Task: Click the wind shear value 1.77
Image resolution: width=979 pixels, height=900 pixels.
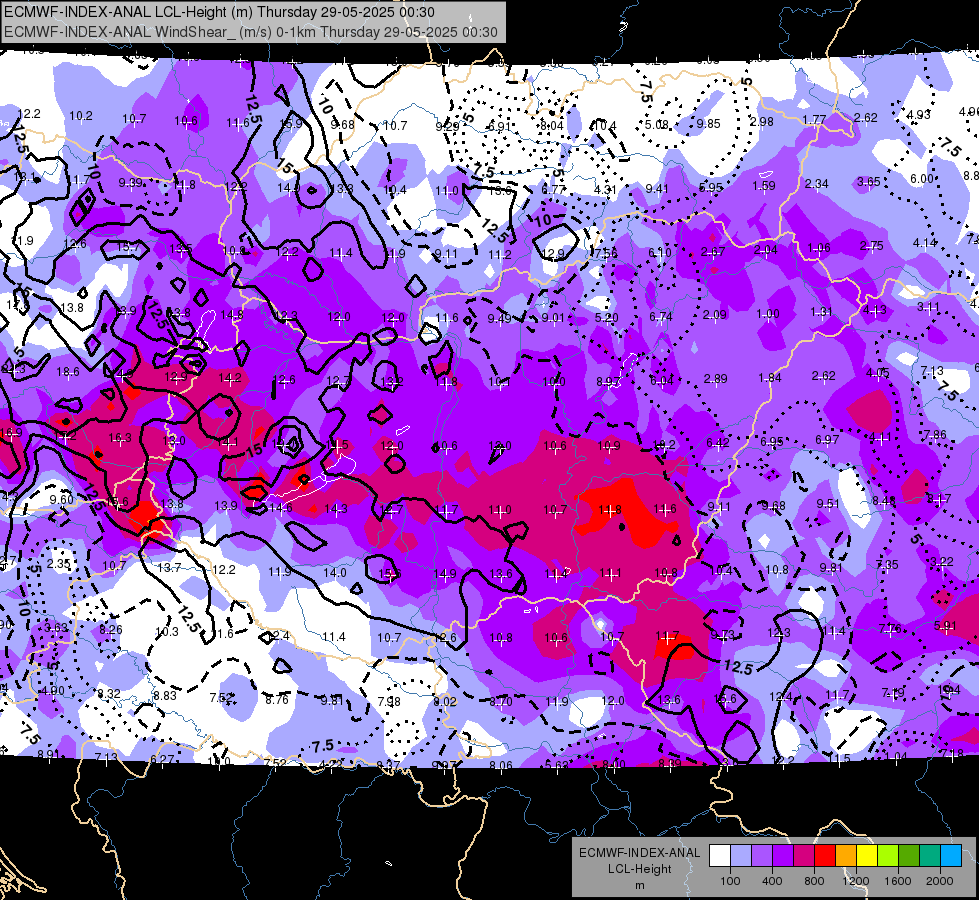Action: (x=814, y=119)
